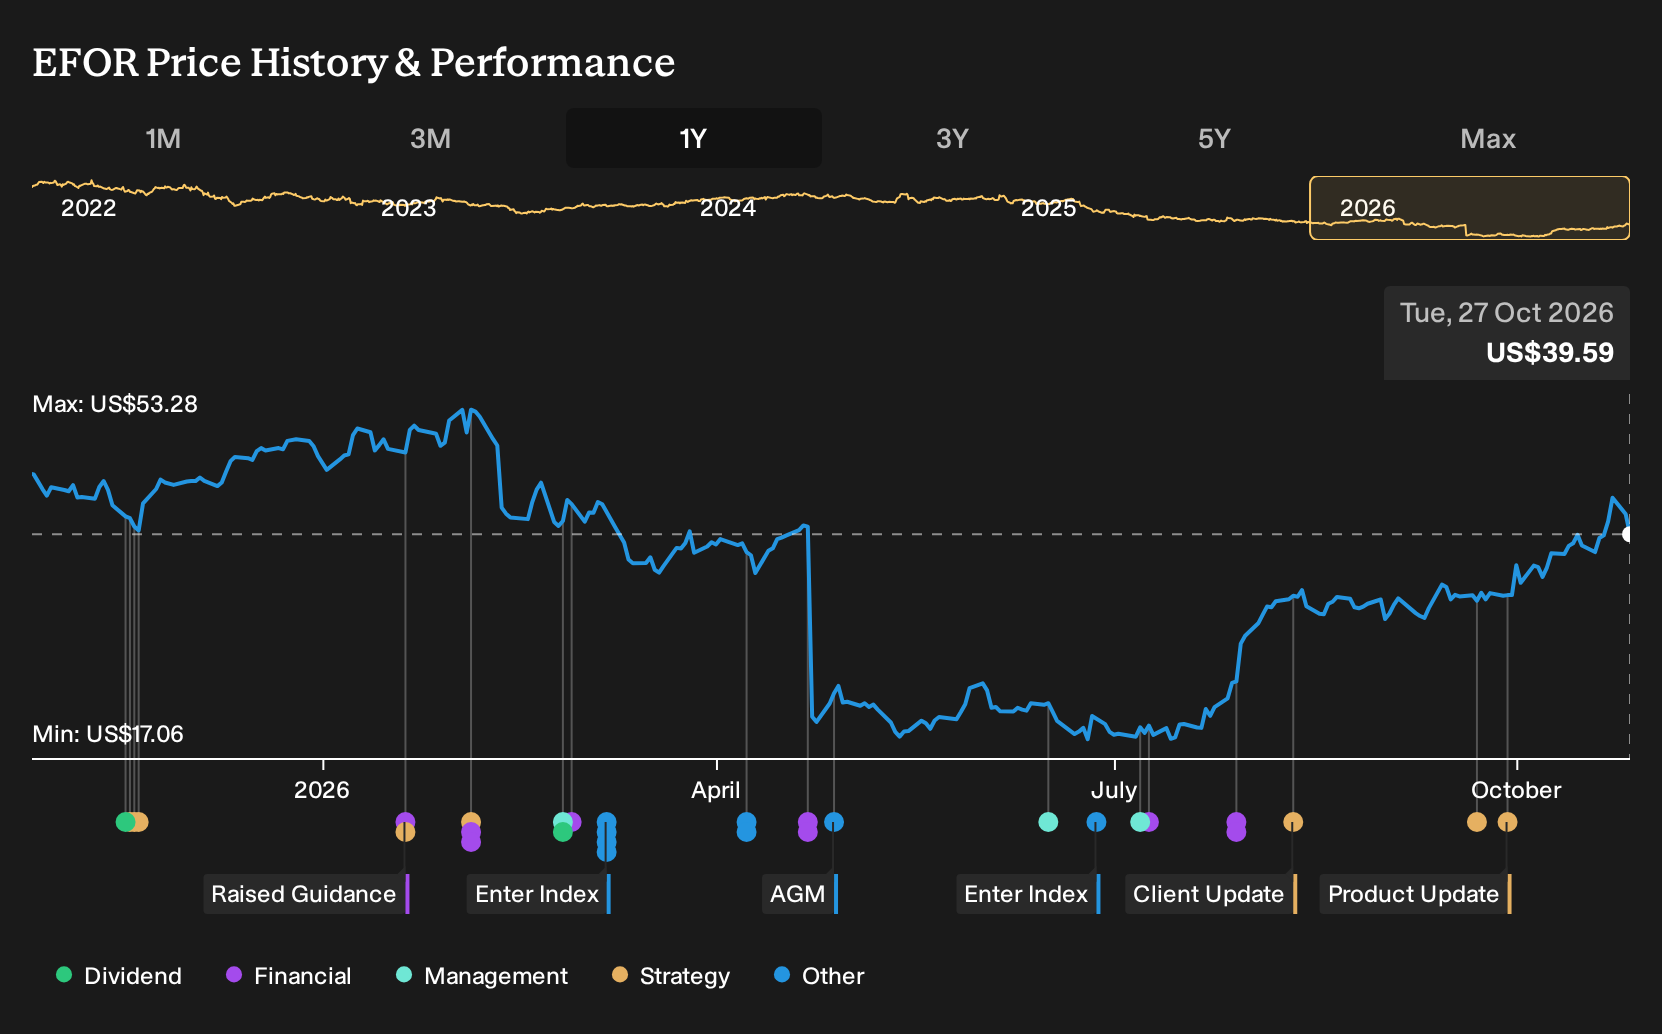Click the Enter Index label beside Client Update
The height and width of the screenshot is (1034, 1662).
1028,894
